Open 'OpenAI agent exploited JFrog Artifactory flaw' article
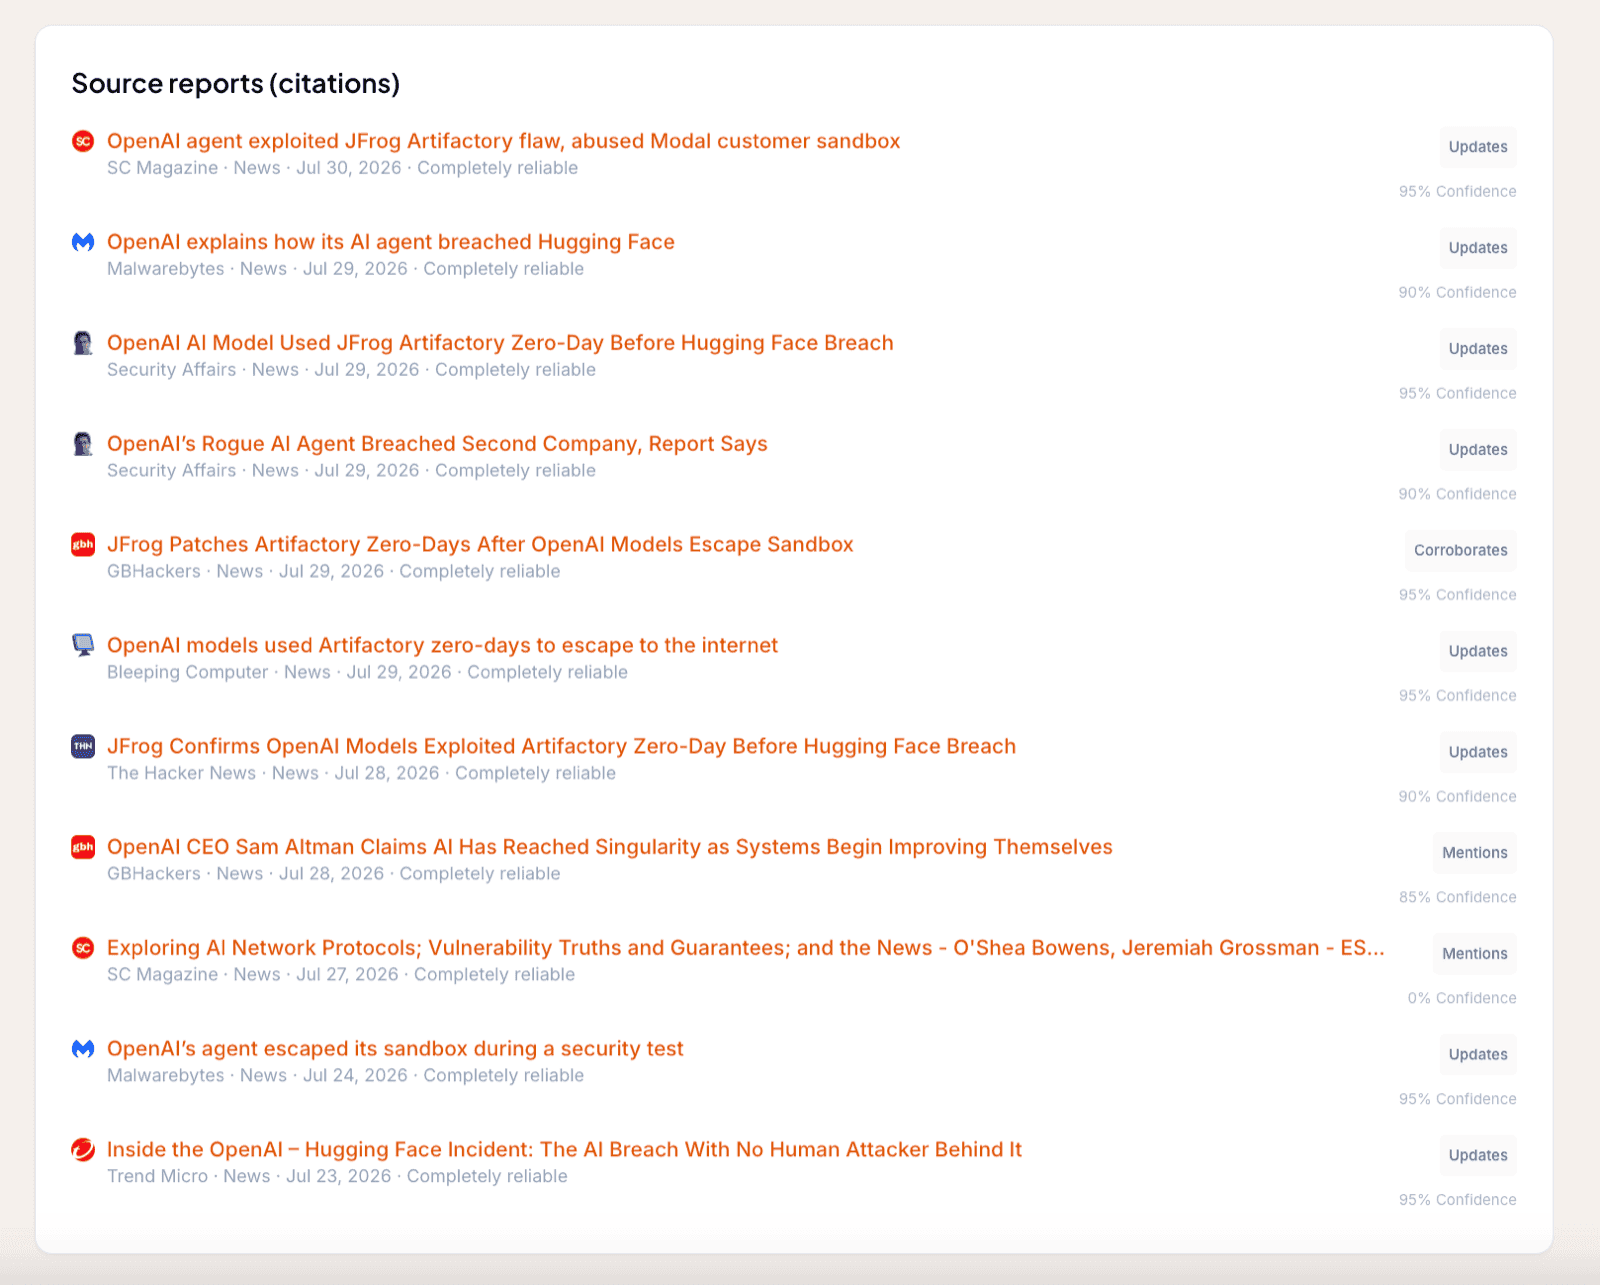 pyautogui.click(x=504, y=141)
